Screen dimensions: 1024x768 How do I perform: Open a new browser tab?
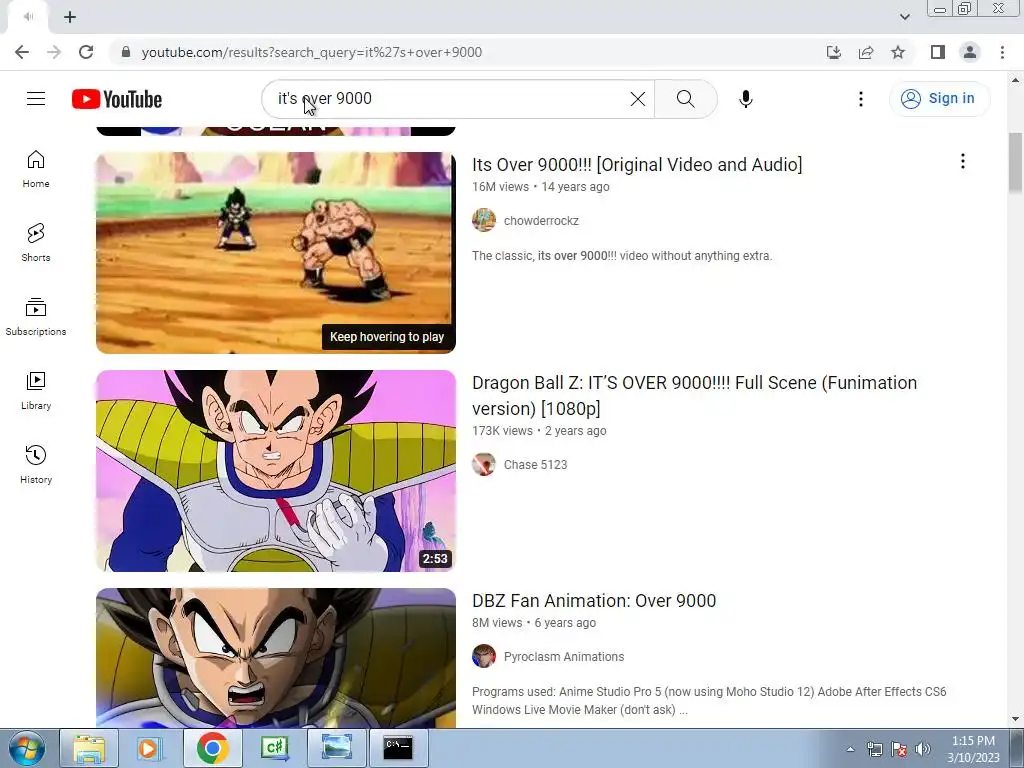(x=70, y=17)
